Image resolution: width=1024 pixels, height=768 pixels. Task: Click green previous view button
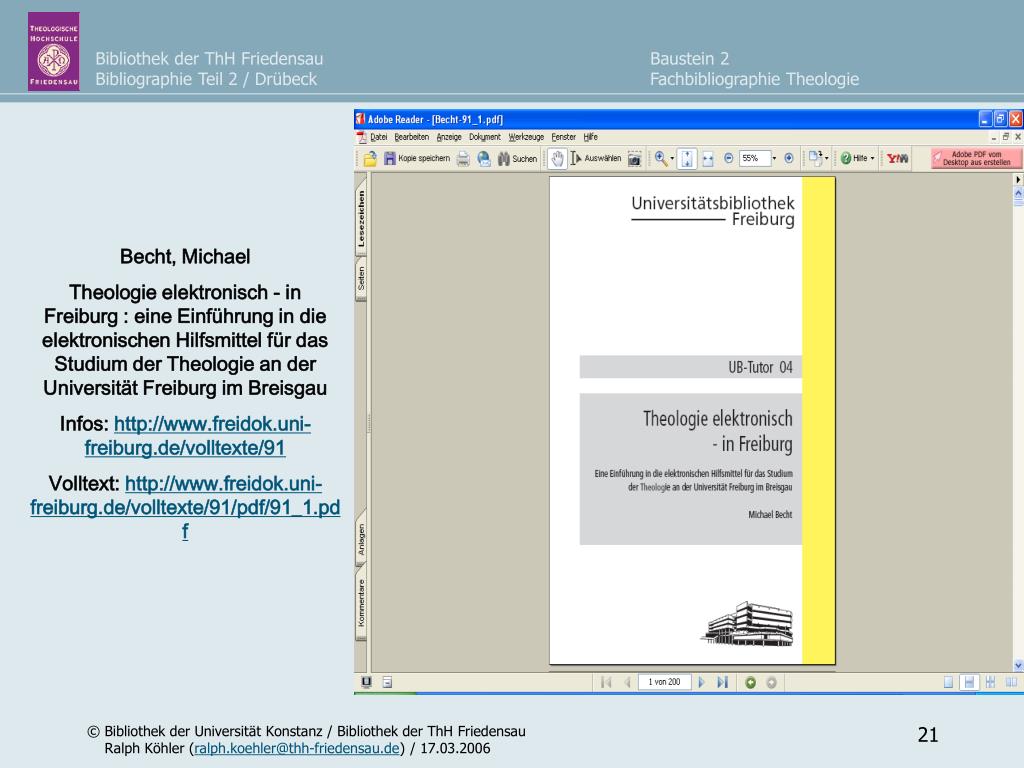750,682
